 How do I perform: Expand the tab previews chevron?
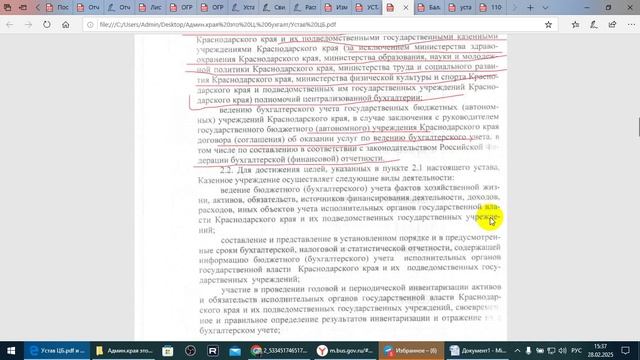coord(545,7)
